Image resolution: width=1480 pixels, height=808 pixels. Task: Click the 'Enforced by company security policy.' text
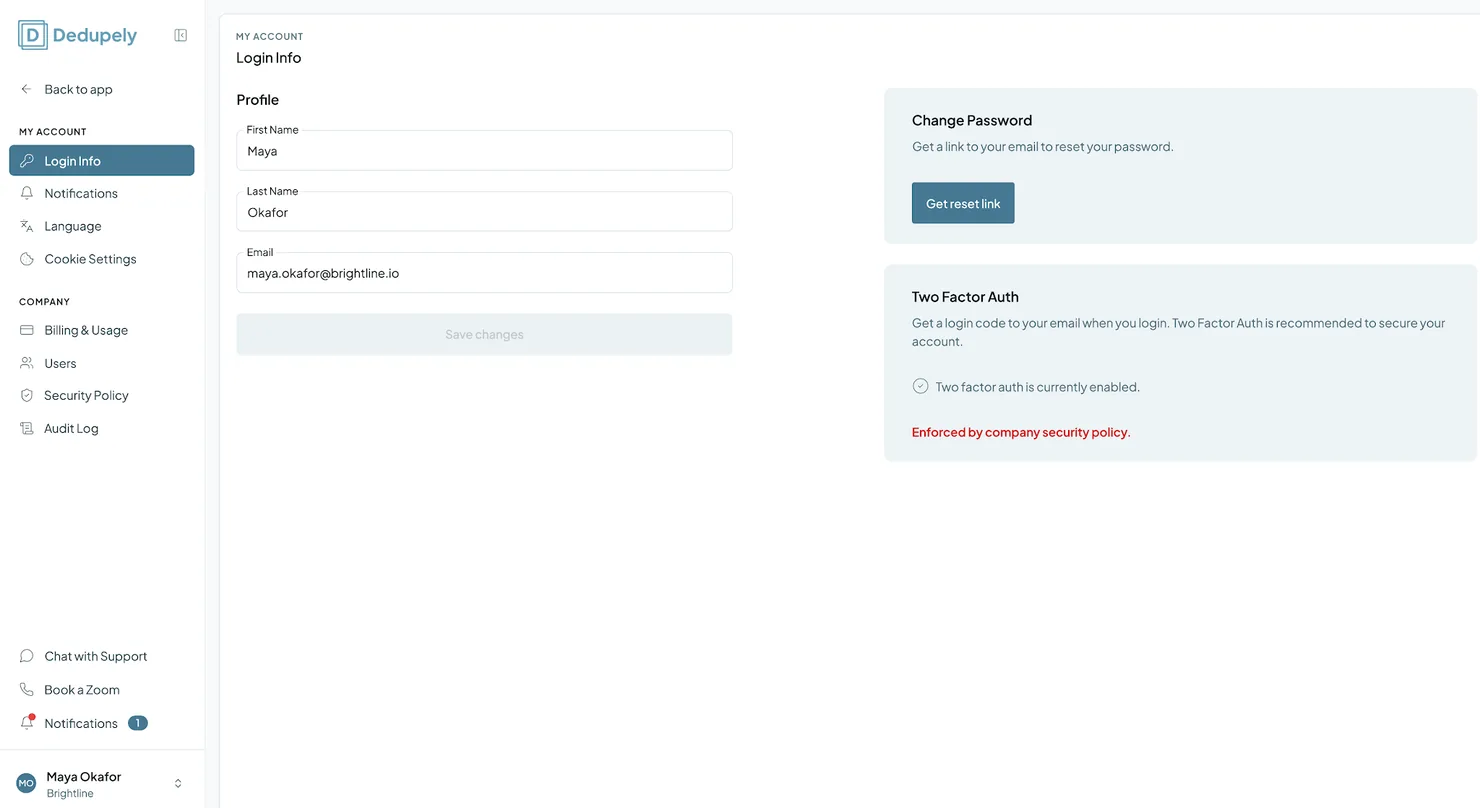pos(1021,433)
